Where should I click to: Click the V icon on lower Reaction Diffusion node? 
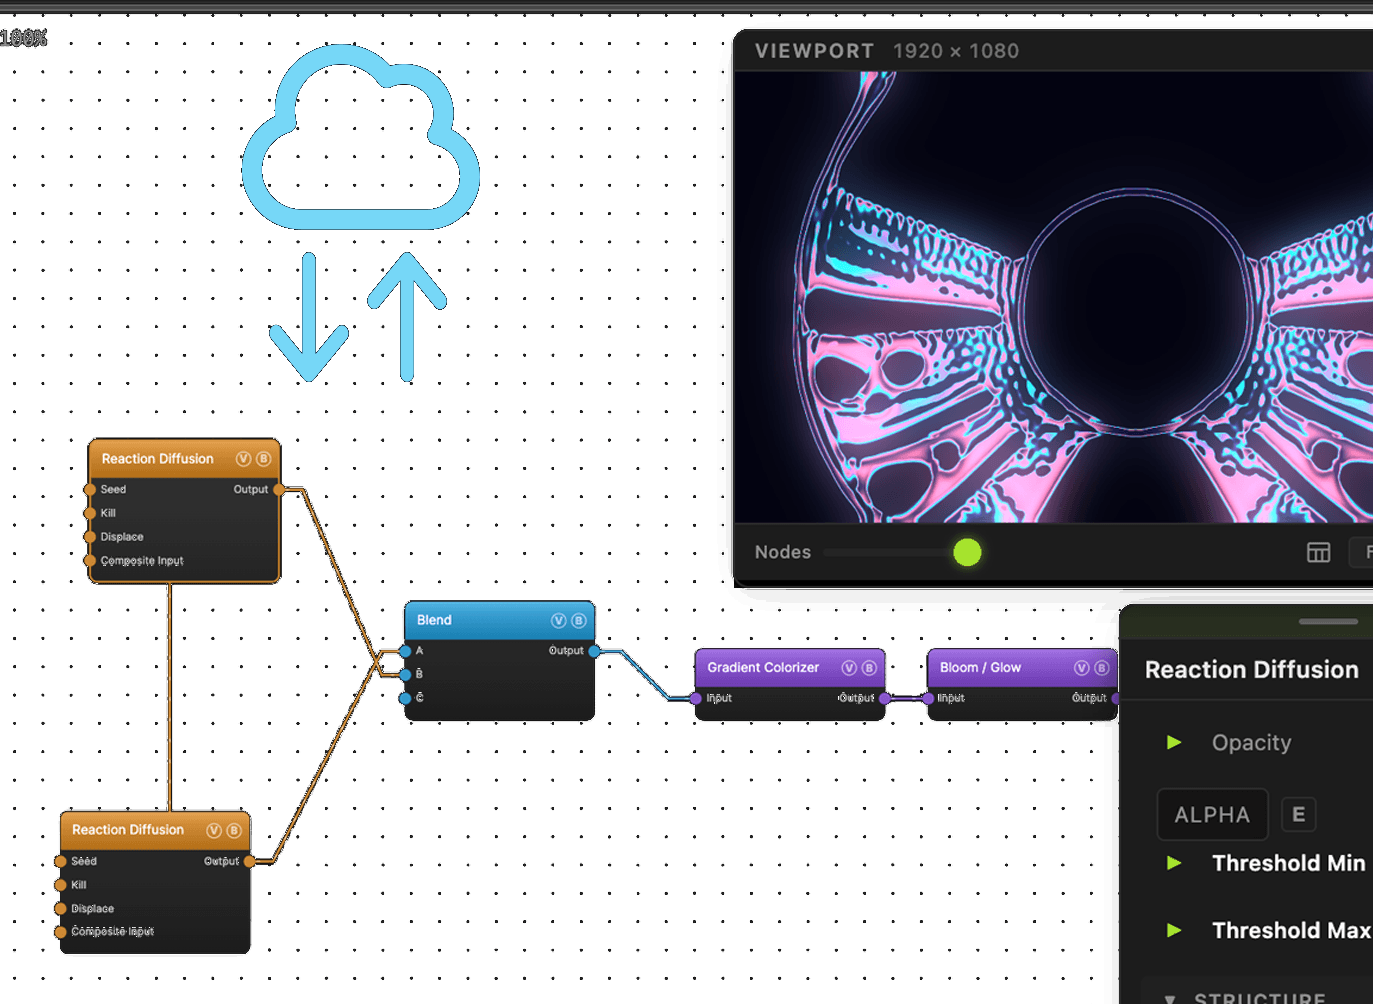(x=214, y=830)
